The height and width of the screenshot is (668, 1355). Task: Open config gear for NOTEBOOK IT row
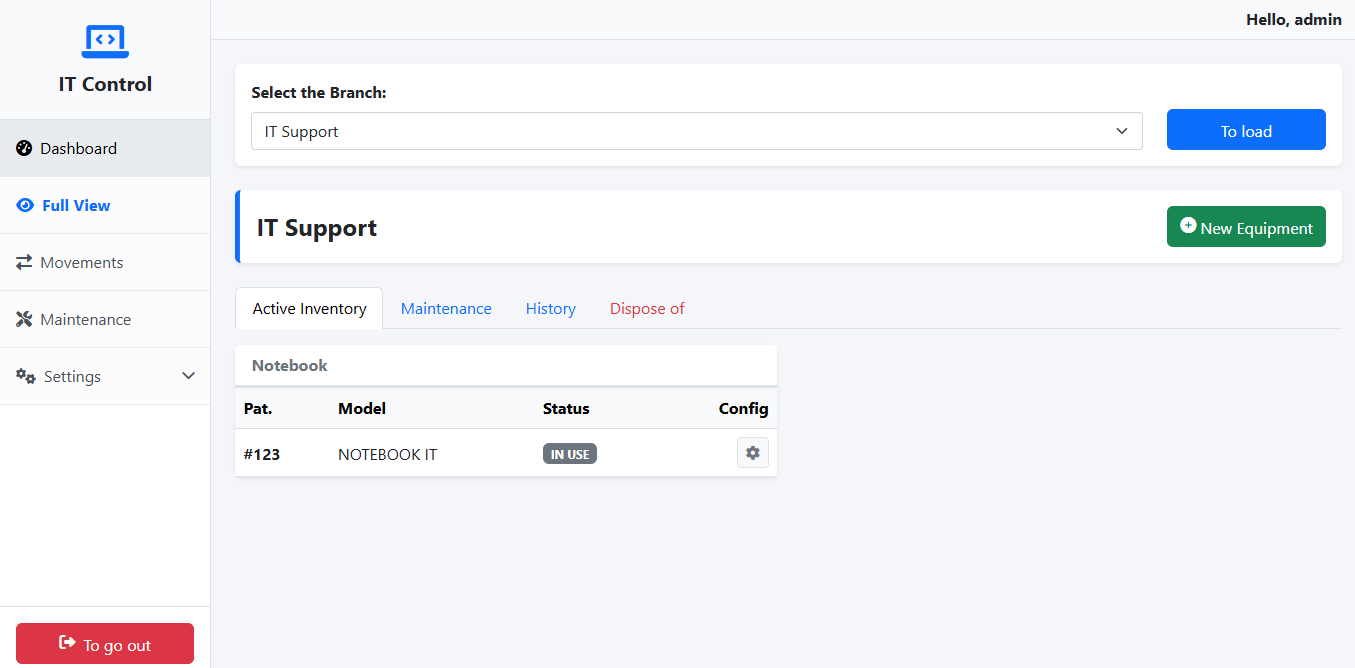pos(752,453)
